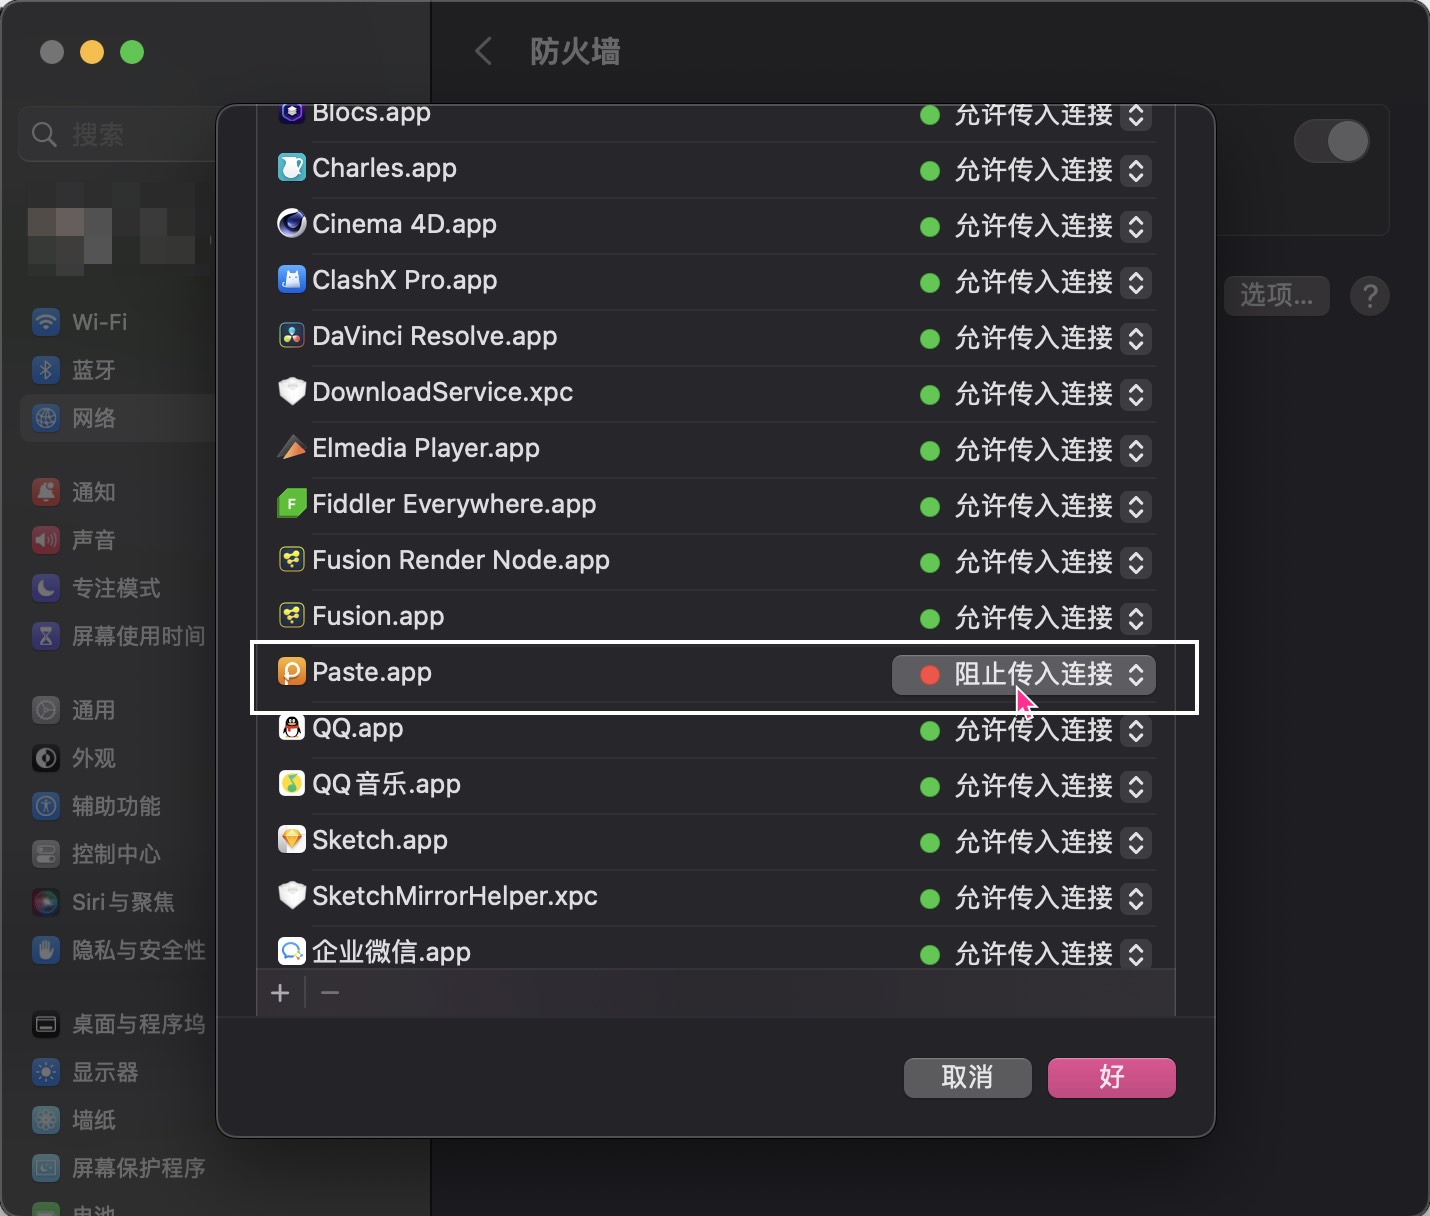Click the Elmedia Player app icon
The height and width of the screenshot is (1216, 1430).
(291, 447)
